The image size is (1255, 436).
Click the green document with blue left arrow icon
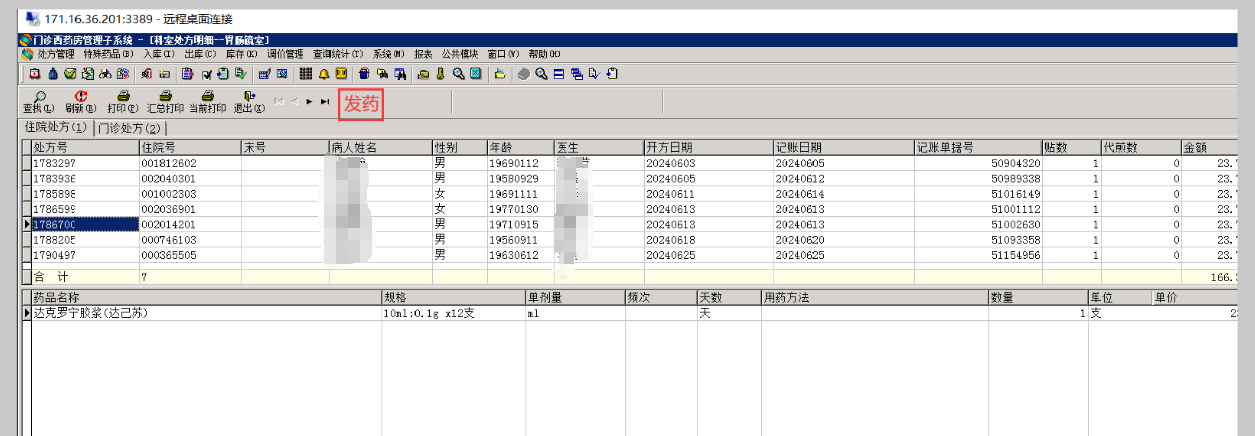click(x=222, y=74)
